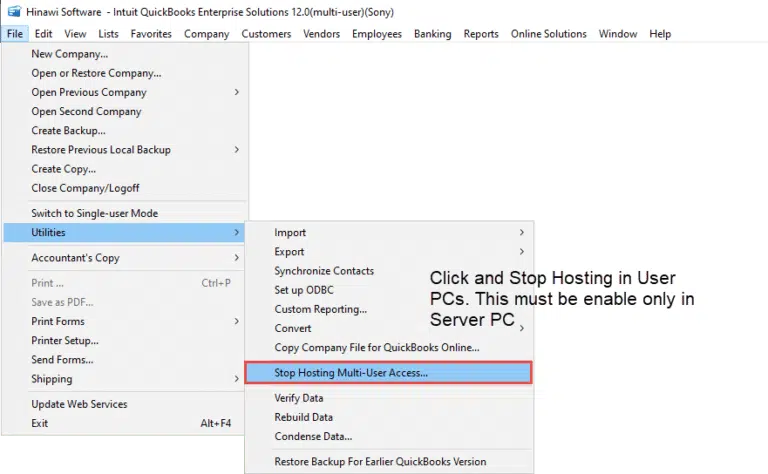Expand the Convert submenu
This screenshot has height=474, width=768.
point(389,328)
